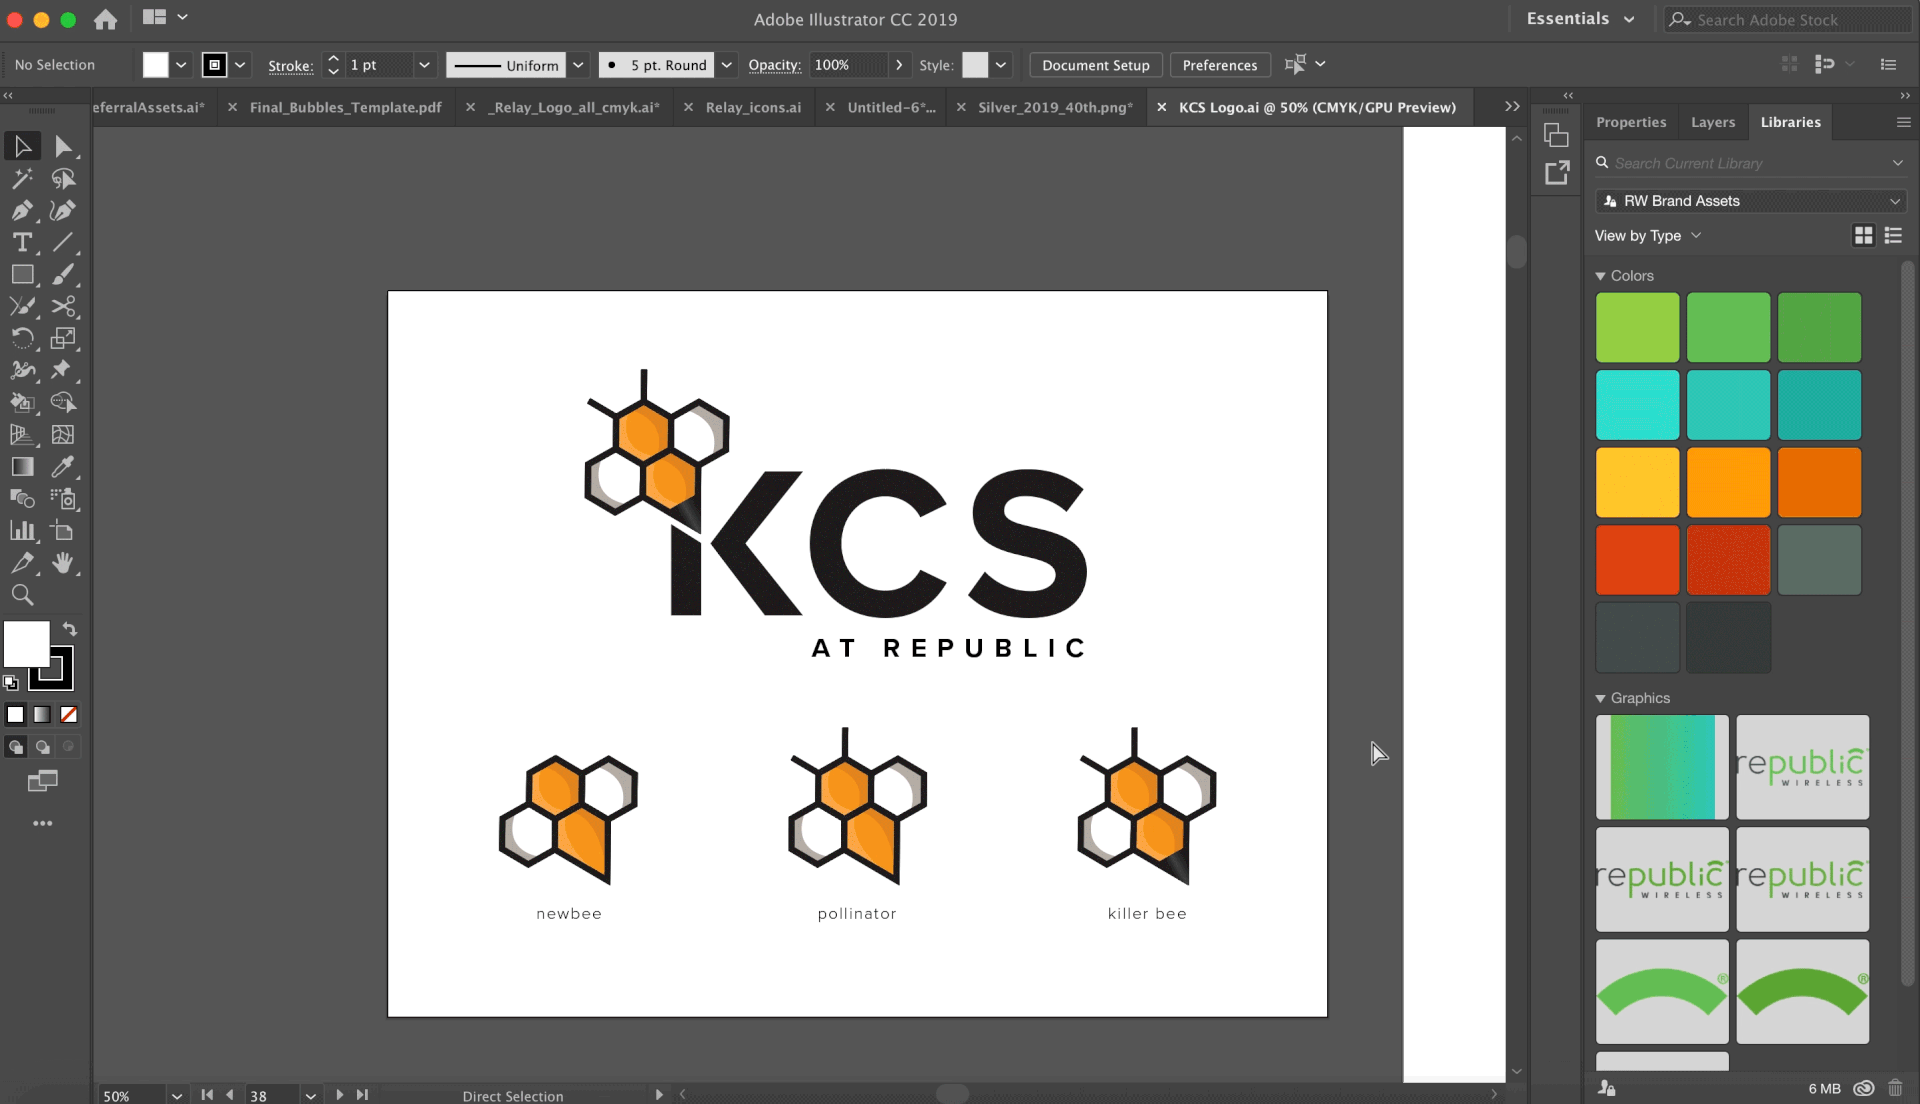
Task: Switch fill mode to Color
Action: pyautogui.click(x=15, y=714)
